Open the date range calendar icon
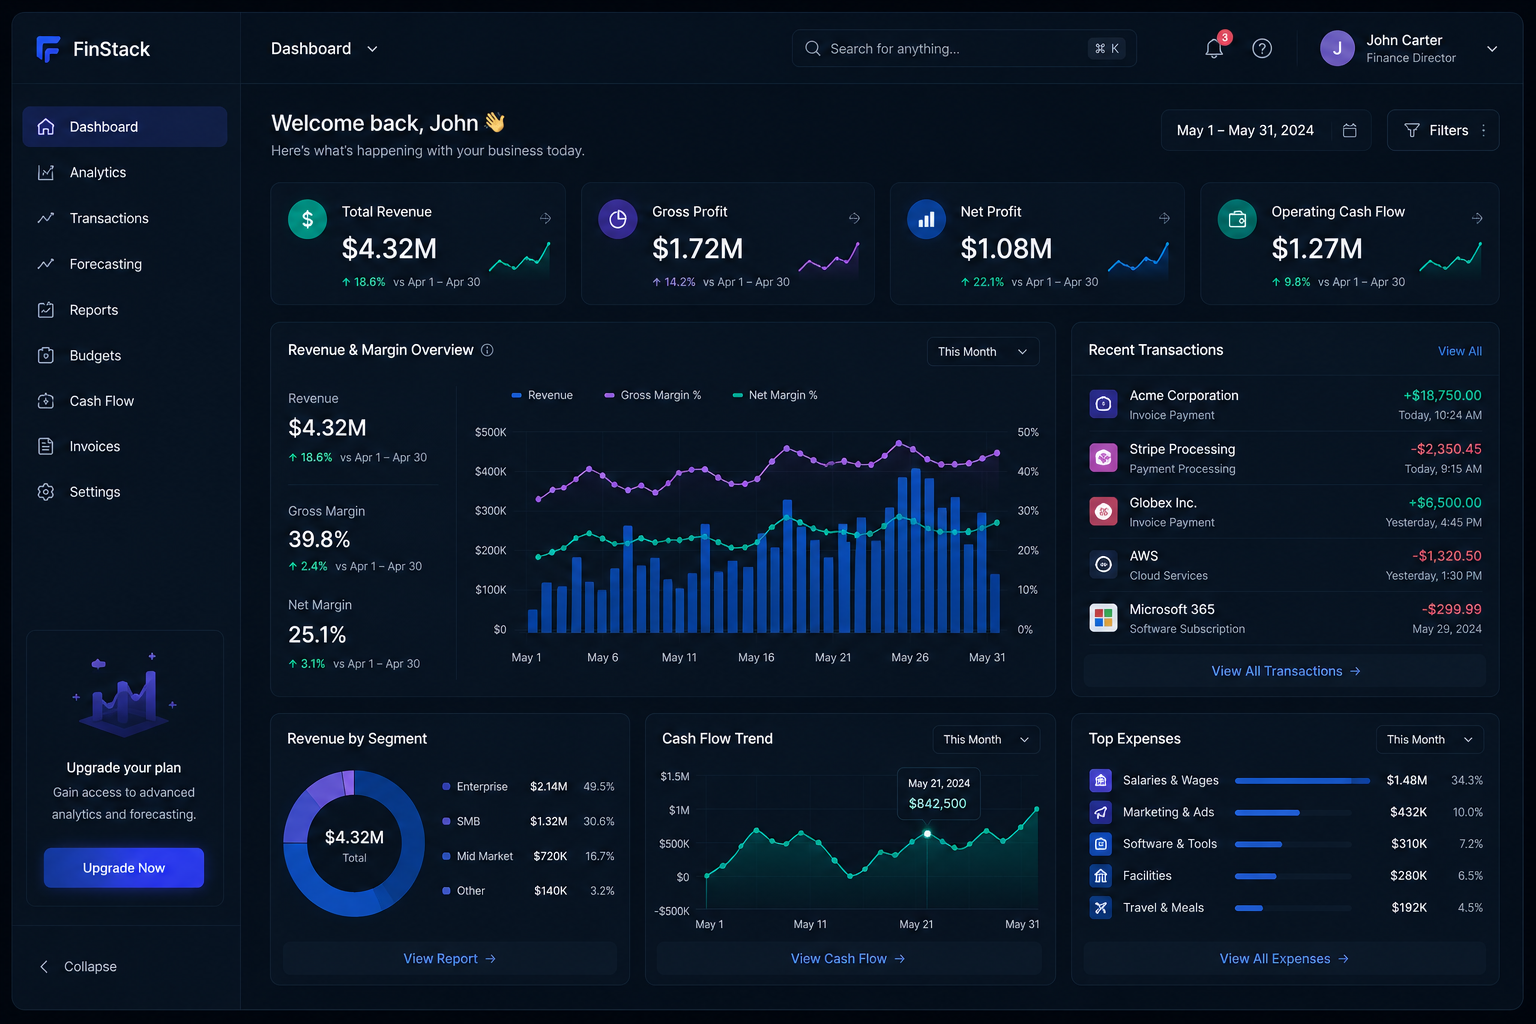This screenshot has width=1536, height=1024. pyautogui.click(x=1349, y=130)
